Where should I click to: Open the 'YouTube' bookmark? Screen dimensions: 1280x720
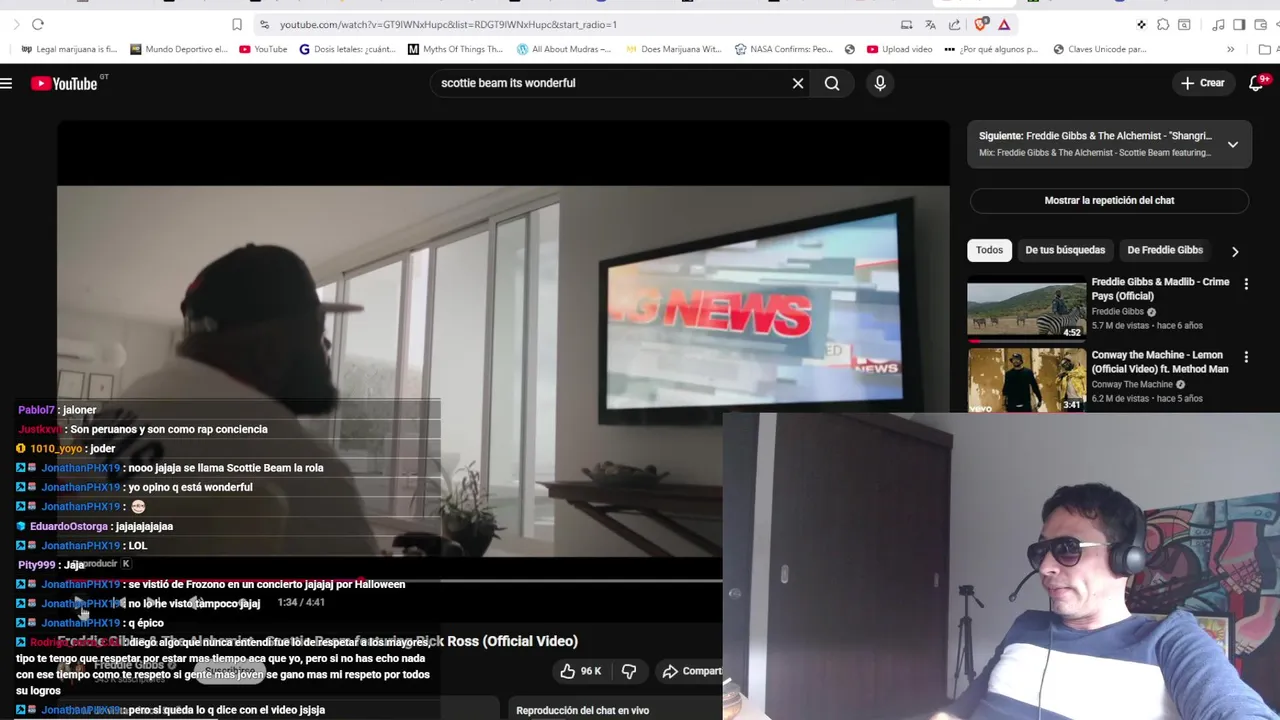[263, 49]
